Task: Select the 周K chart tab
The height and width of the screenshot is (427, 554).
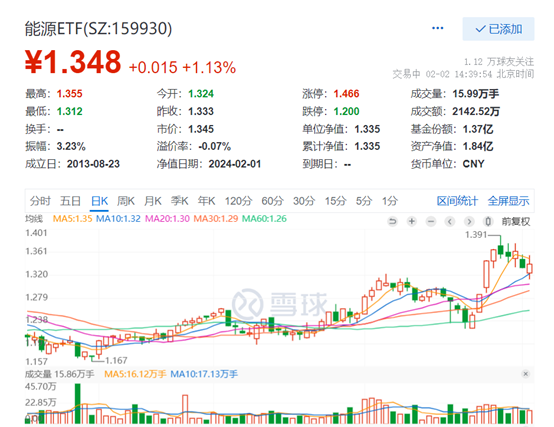Action: tap(126, 201)
